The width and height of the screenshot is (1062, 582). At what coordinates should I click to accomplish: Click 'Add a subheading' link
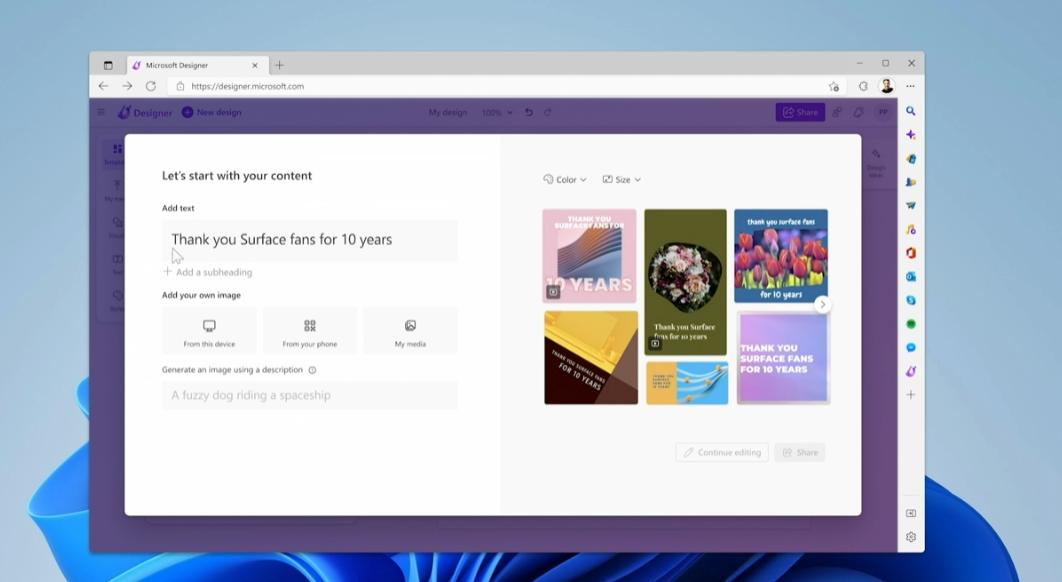click(213, 272)
